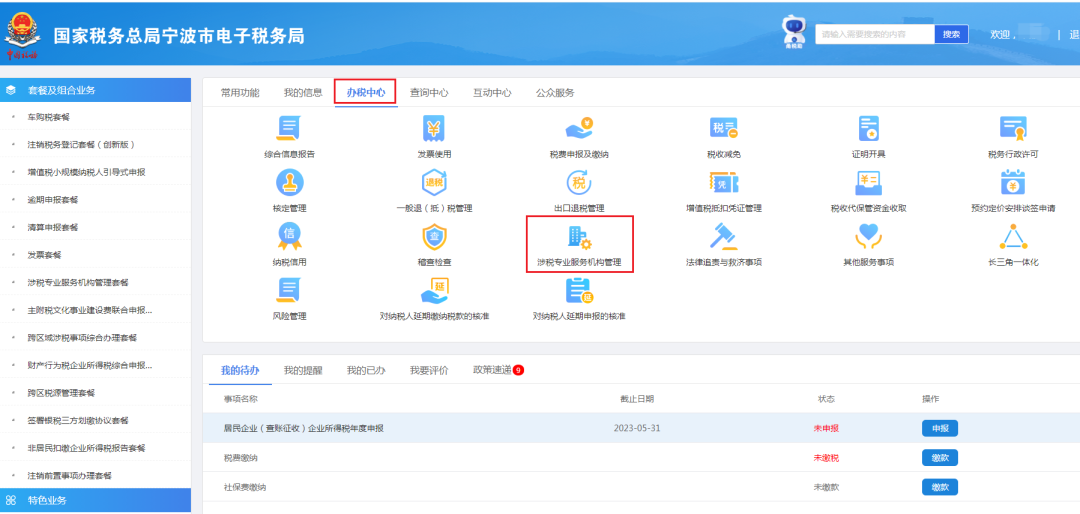Open 注销前置事项办理套餐 in sidebar

point(70,475)
